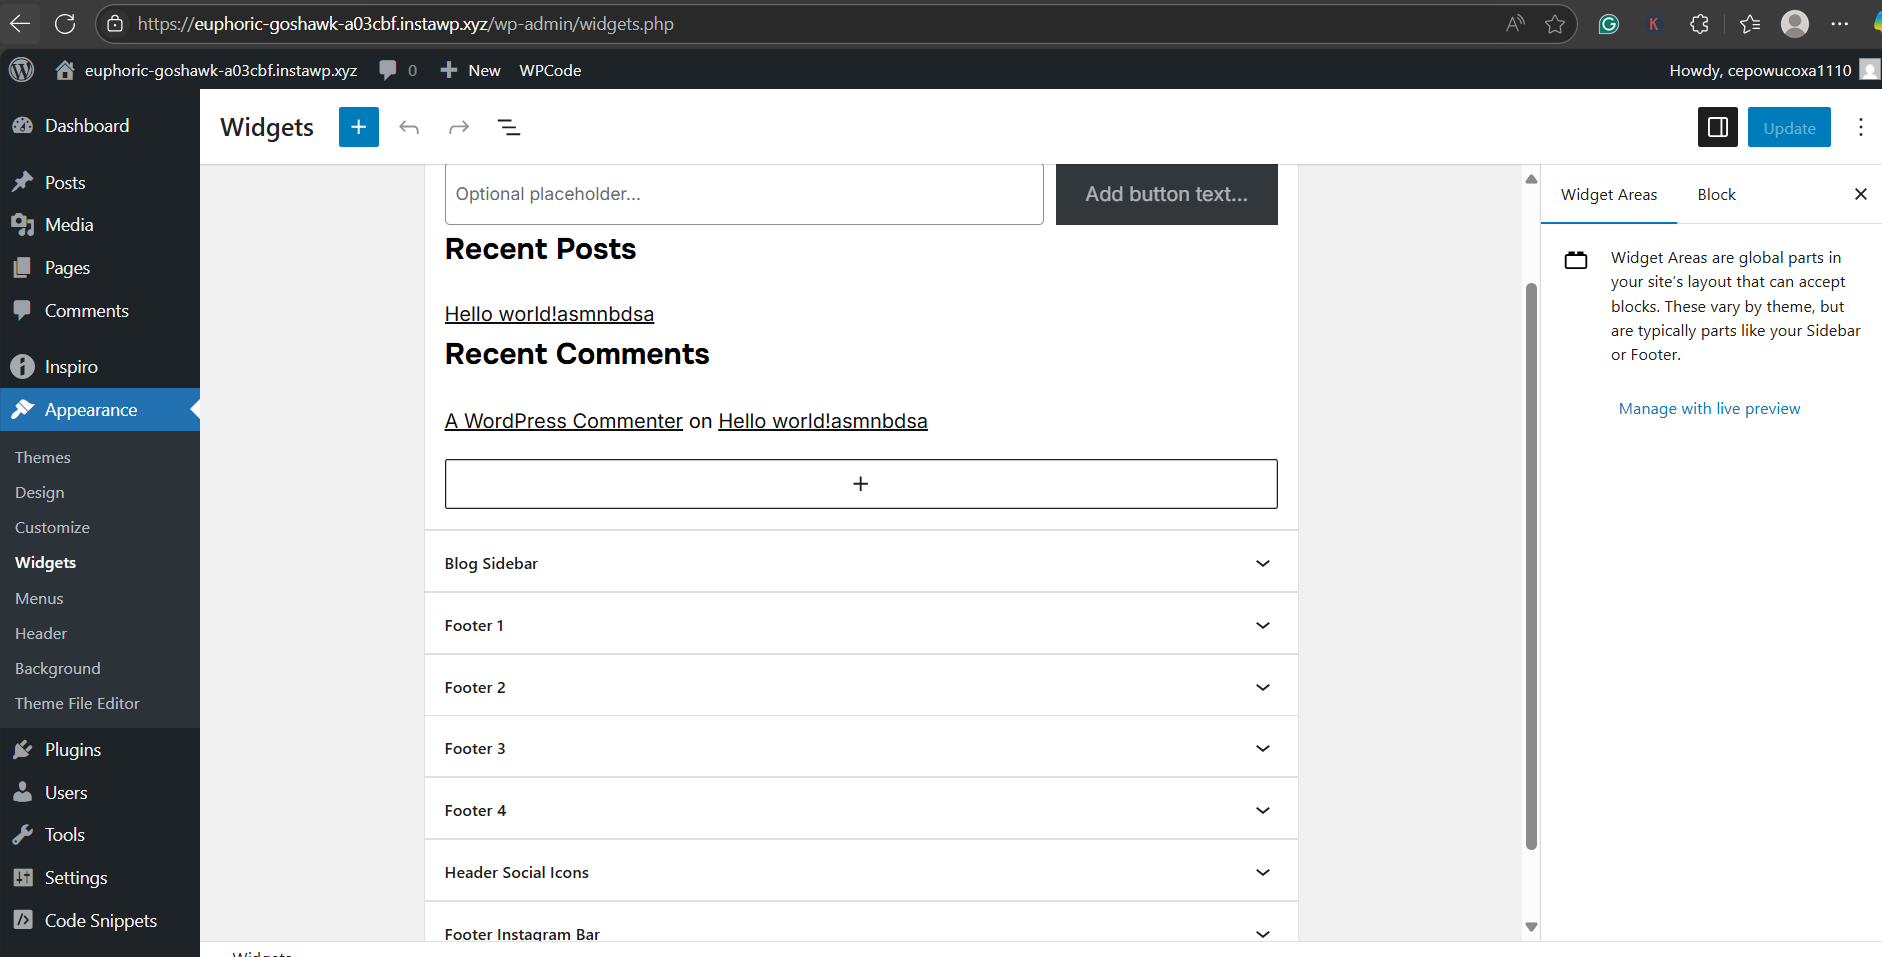Click the search placeholder input field
This screenshot has height=957, width=1882.
click(744, 194)
